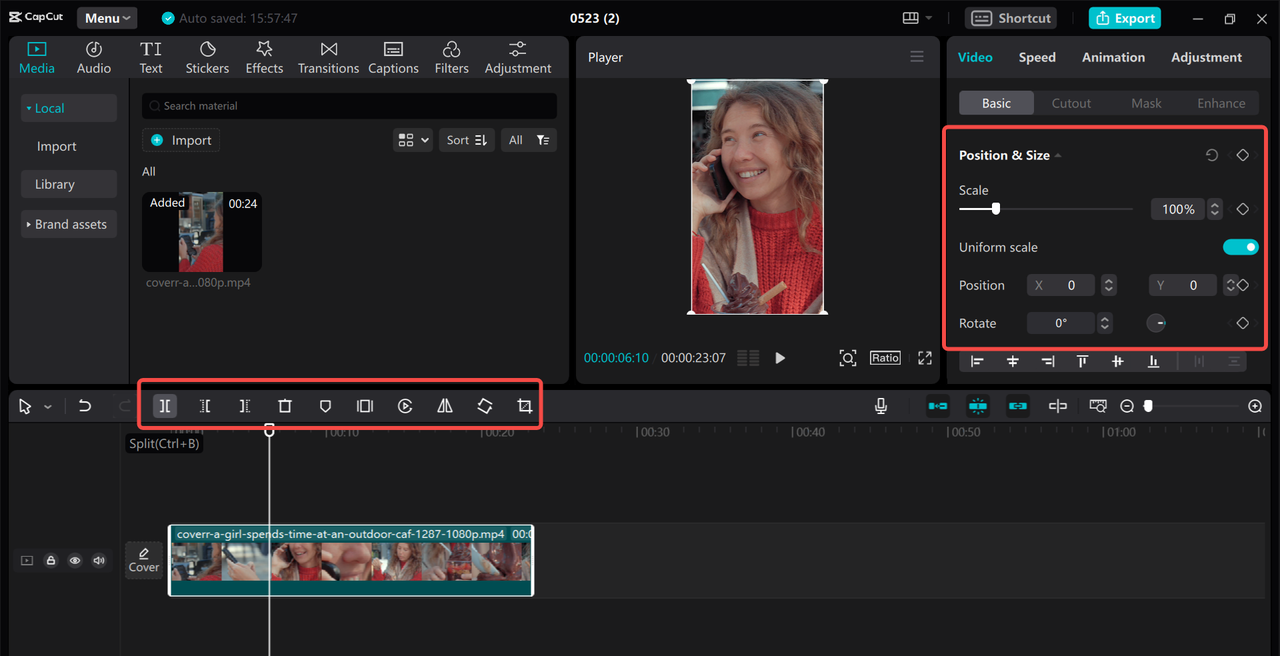The width and height of the screenshot is (1280, 656).
Task: Reset Position & Size settings
Action: pyautogui.click(x=1212, y=155)
